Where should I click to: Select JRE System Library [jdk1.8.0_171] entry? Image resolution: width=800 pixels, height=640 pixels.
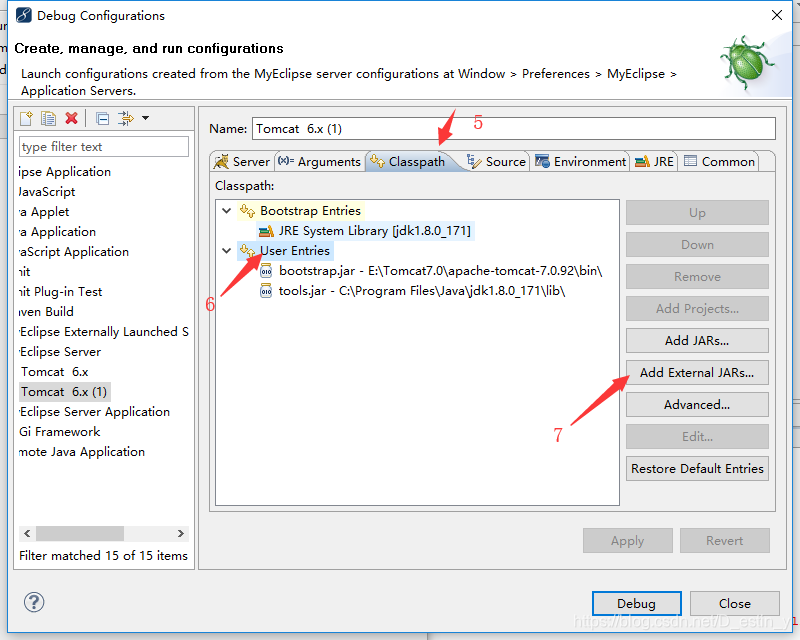tap(374, 231)
